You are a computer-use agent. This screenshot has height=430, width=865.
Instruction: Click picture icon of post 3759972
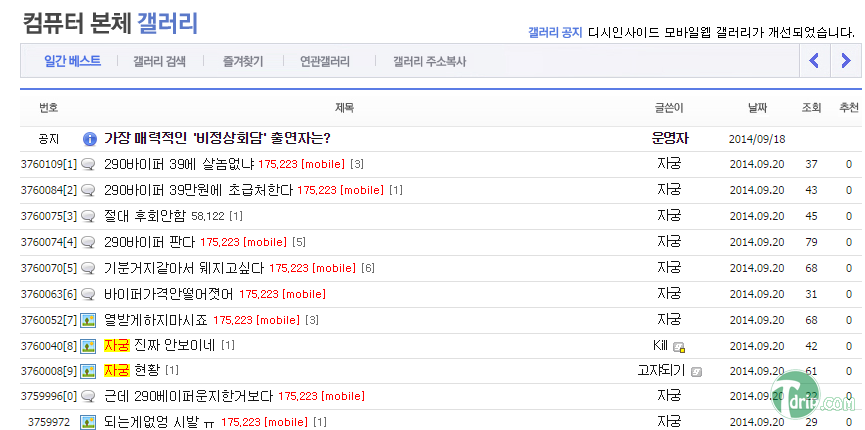click(x=88, y=422)
